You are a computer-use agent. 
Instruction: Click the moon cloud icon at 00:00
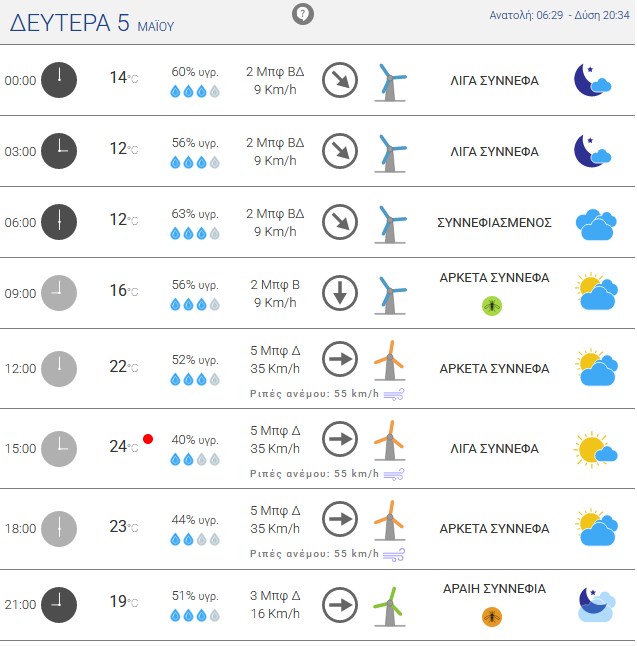click(x=593, y=80)
